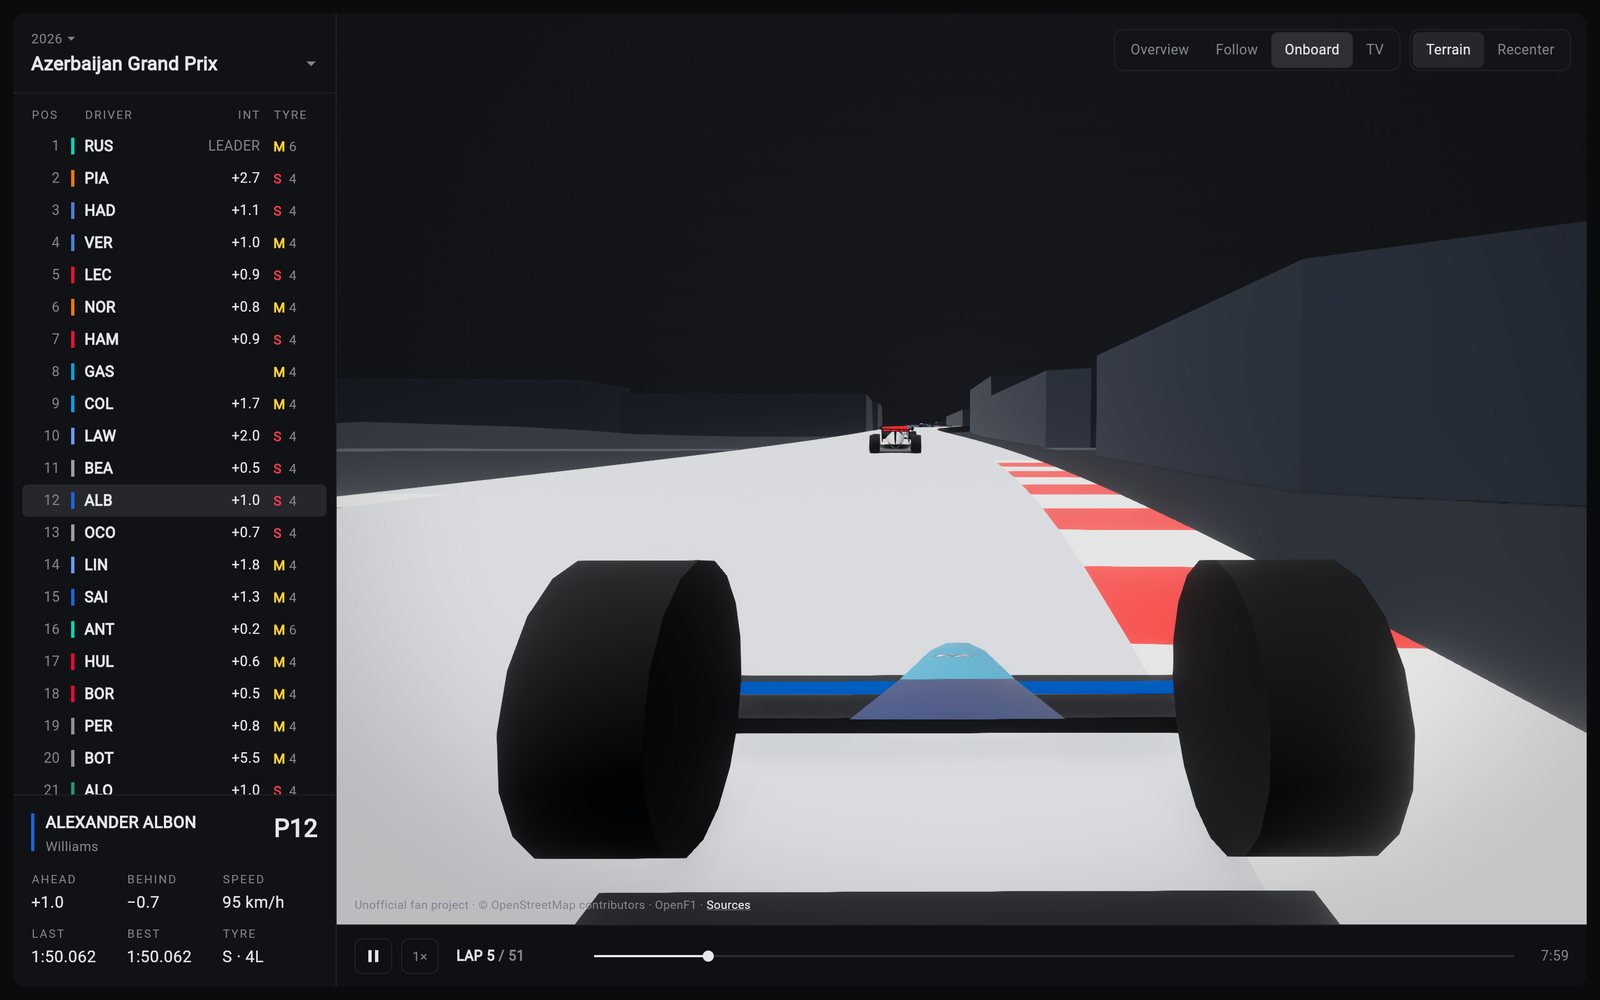Click the 7:59 elapsed time label
Screen dimensions: 1600x1000
(1554, 956)
